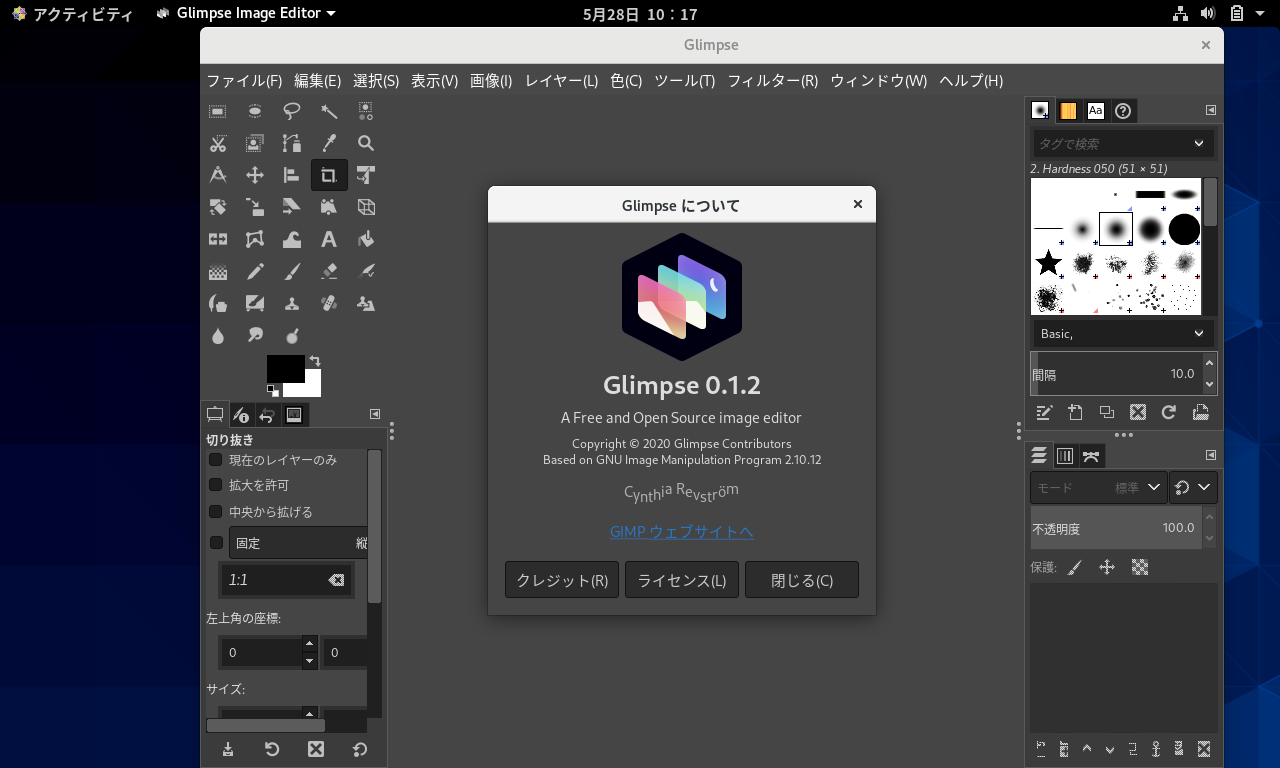1280x768 pixels.
Task: Click the black foreground color swatch
Action: coord(285,368)
